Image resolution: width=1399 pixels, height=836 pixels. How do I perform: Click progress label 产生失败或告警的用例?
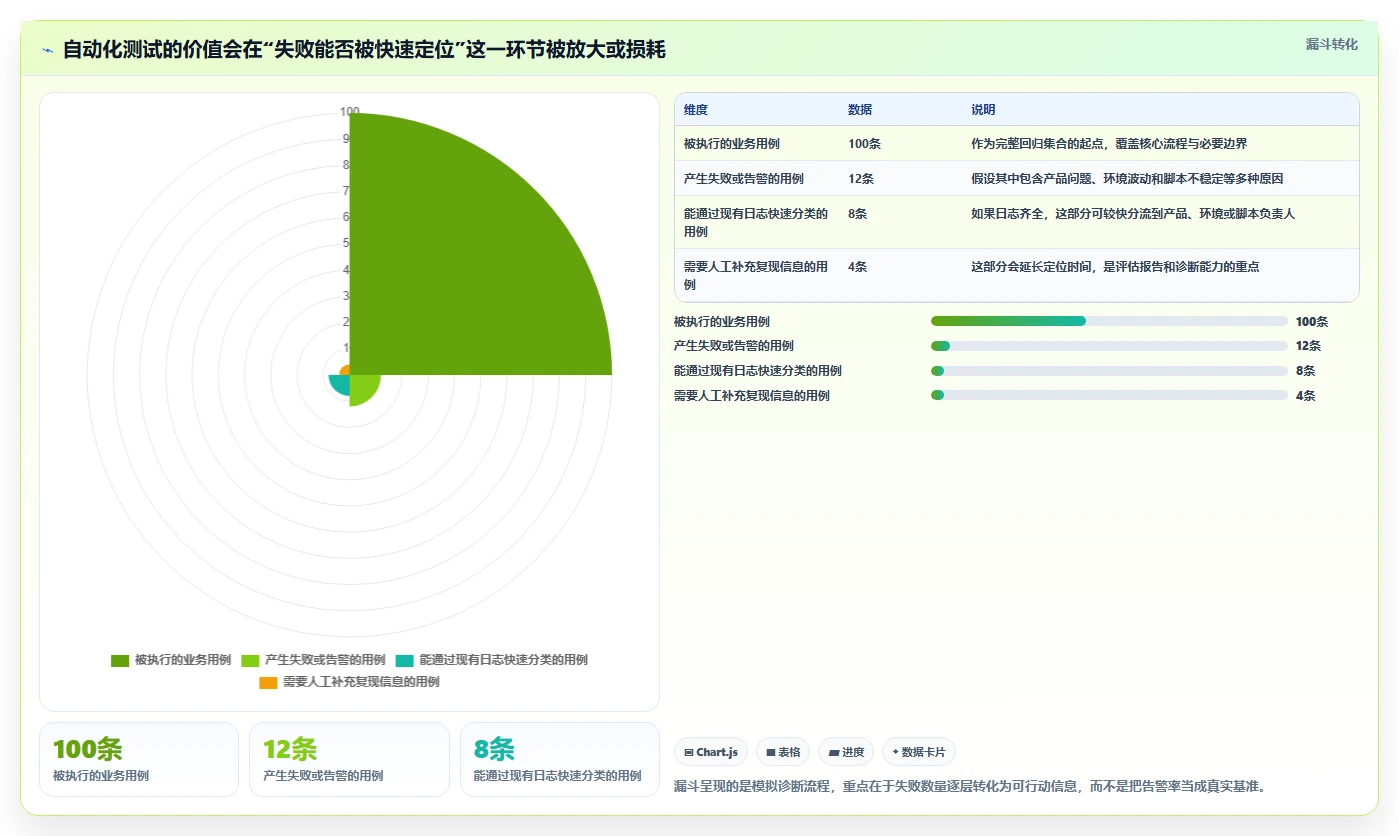click(x=734, y=346)
